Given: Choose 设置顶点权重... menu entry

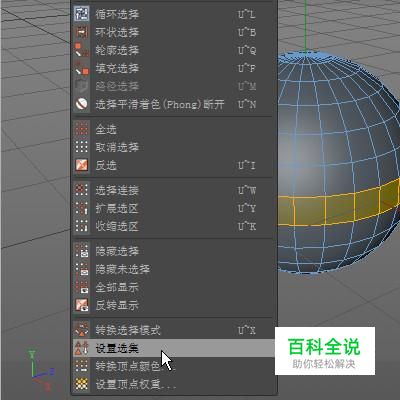Looking at the screenshot, I should pyautogui.click(x=173, y=384).
